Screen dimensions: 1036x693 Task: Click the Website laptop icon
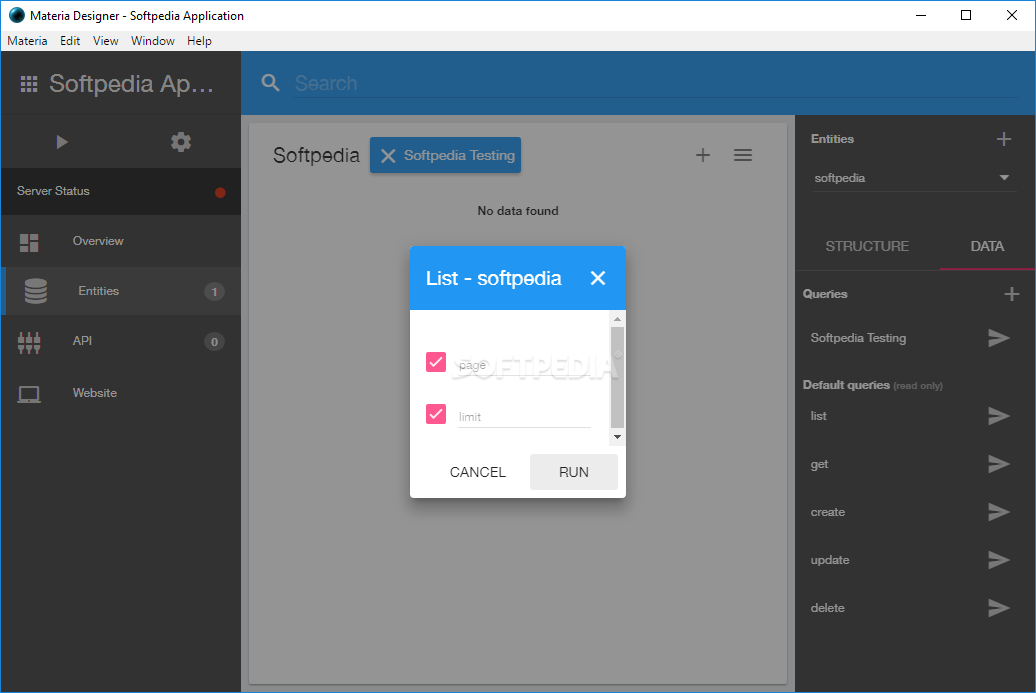click(29, 394)
